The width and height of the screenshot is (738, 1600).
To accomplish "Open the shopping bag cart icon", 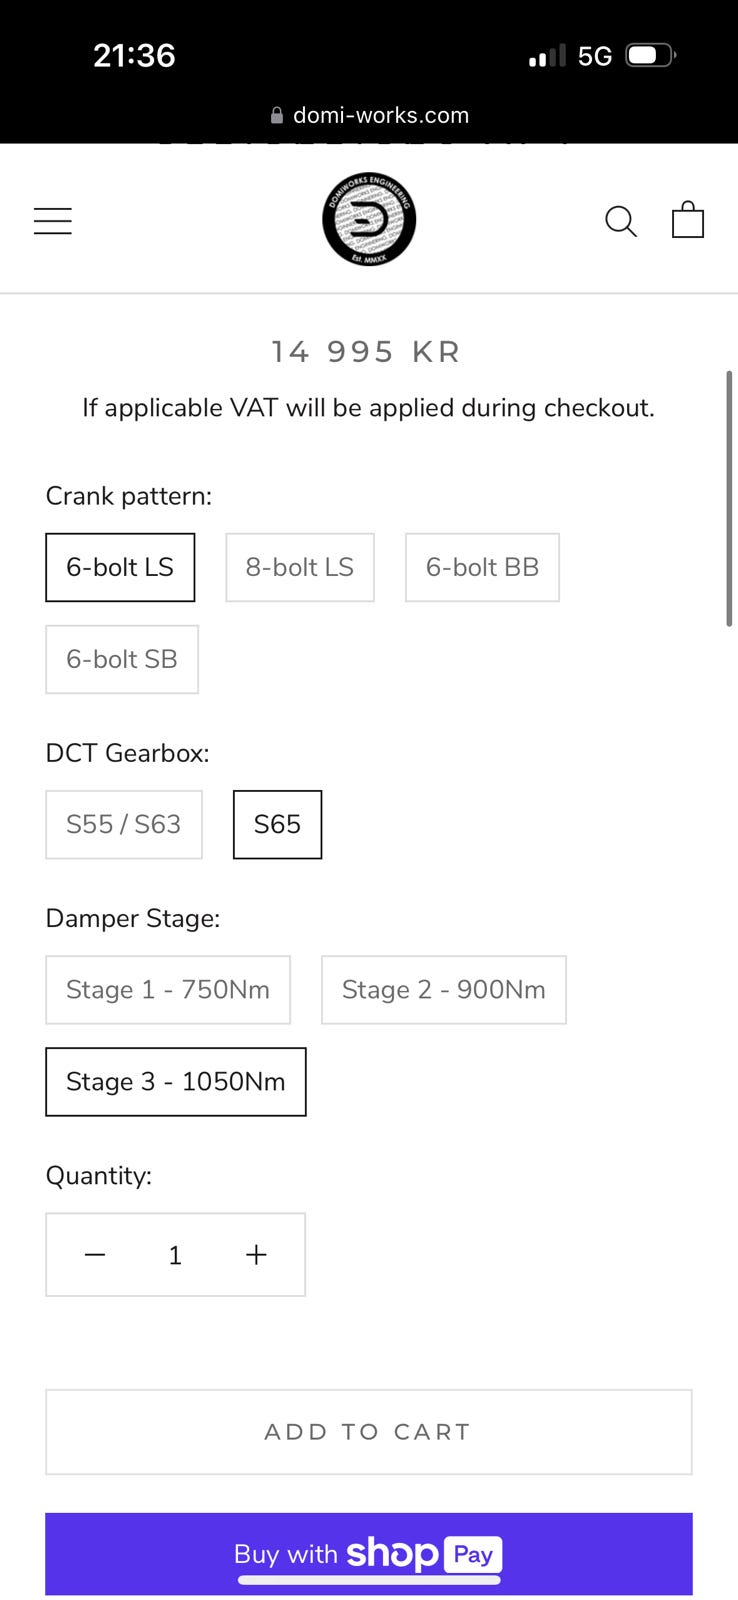I will tap(688, 220).
